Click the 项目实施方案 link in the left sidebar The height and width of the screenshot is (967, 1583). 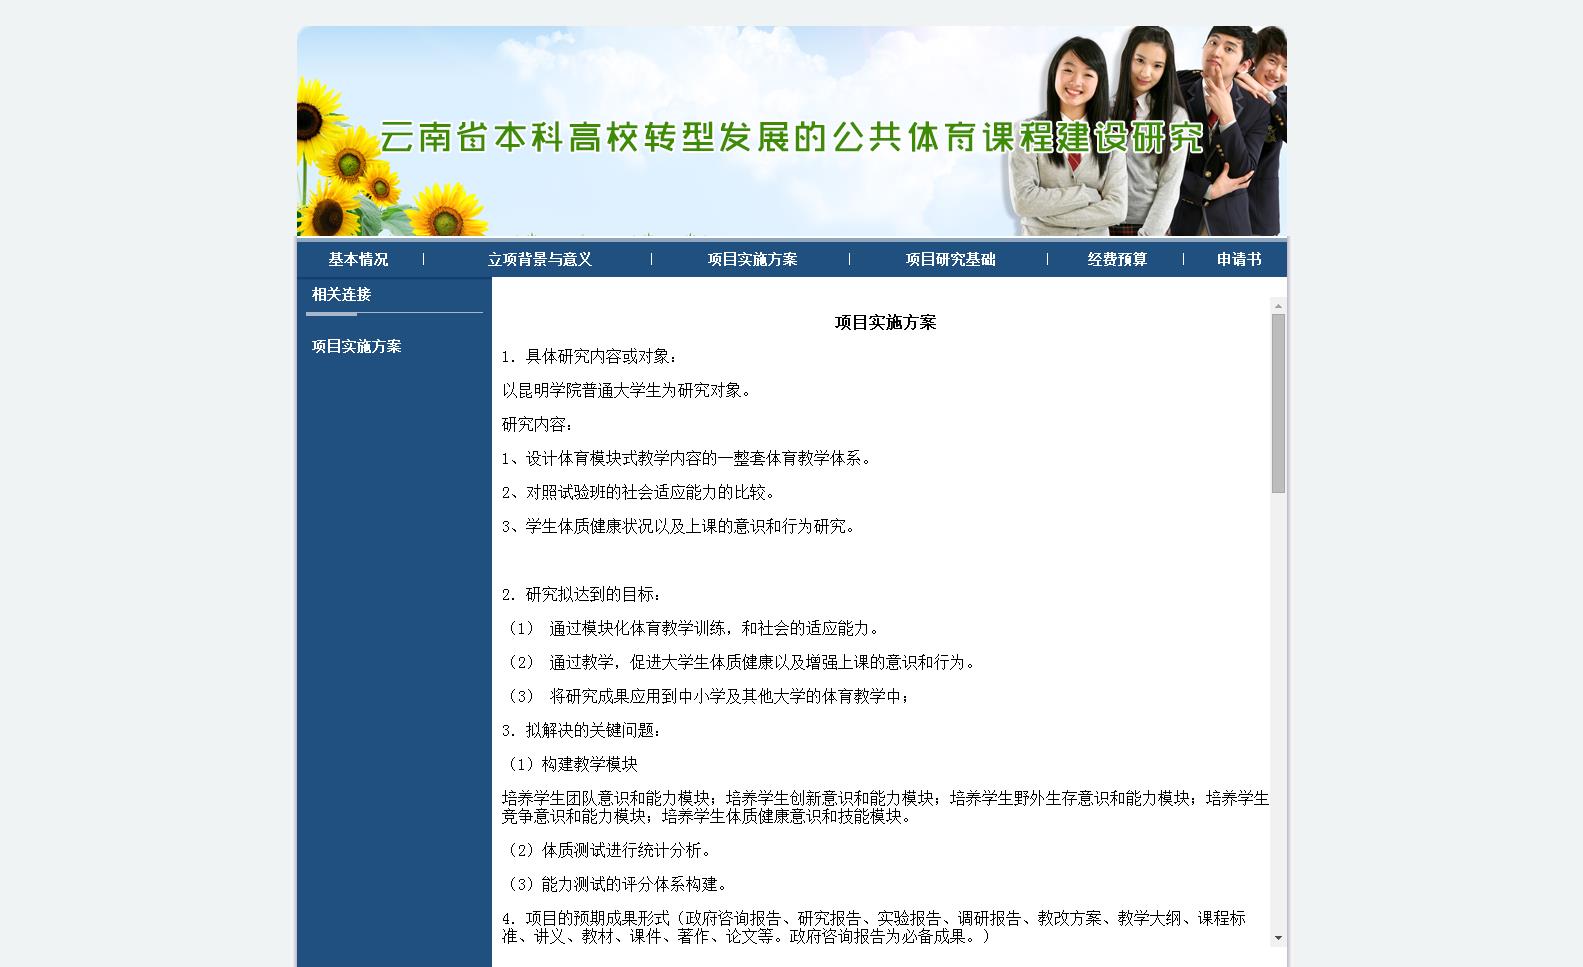(356, 347)
